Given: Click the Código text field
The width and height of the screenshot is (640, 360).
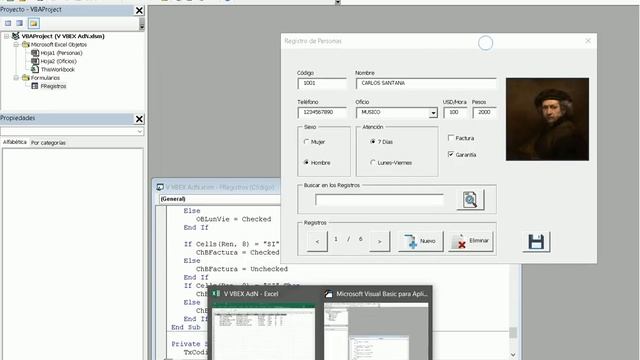Looking at the screenshot, I should coord(322,83).
